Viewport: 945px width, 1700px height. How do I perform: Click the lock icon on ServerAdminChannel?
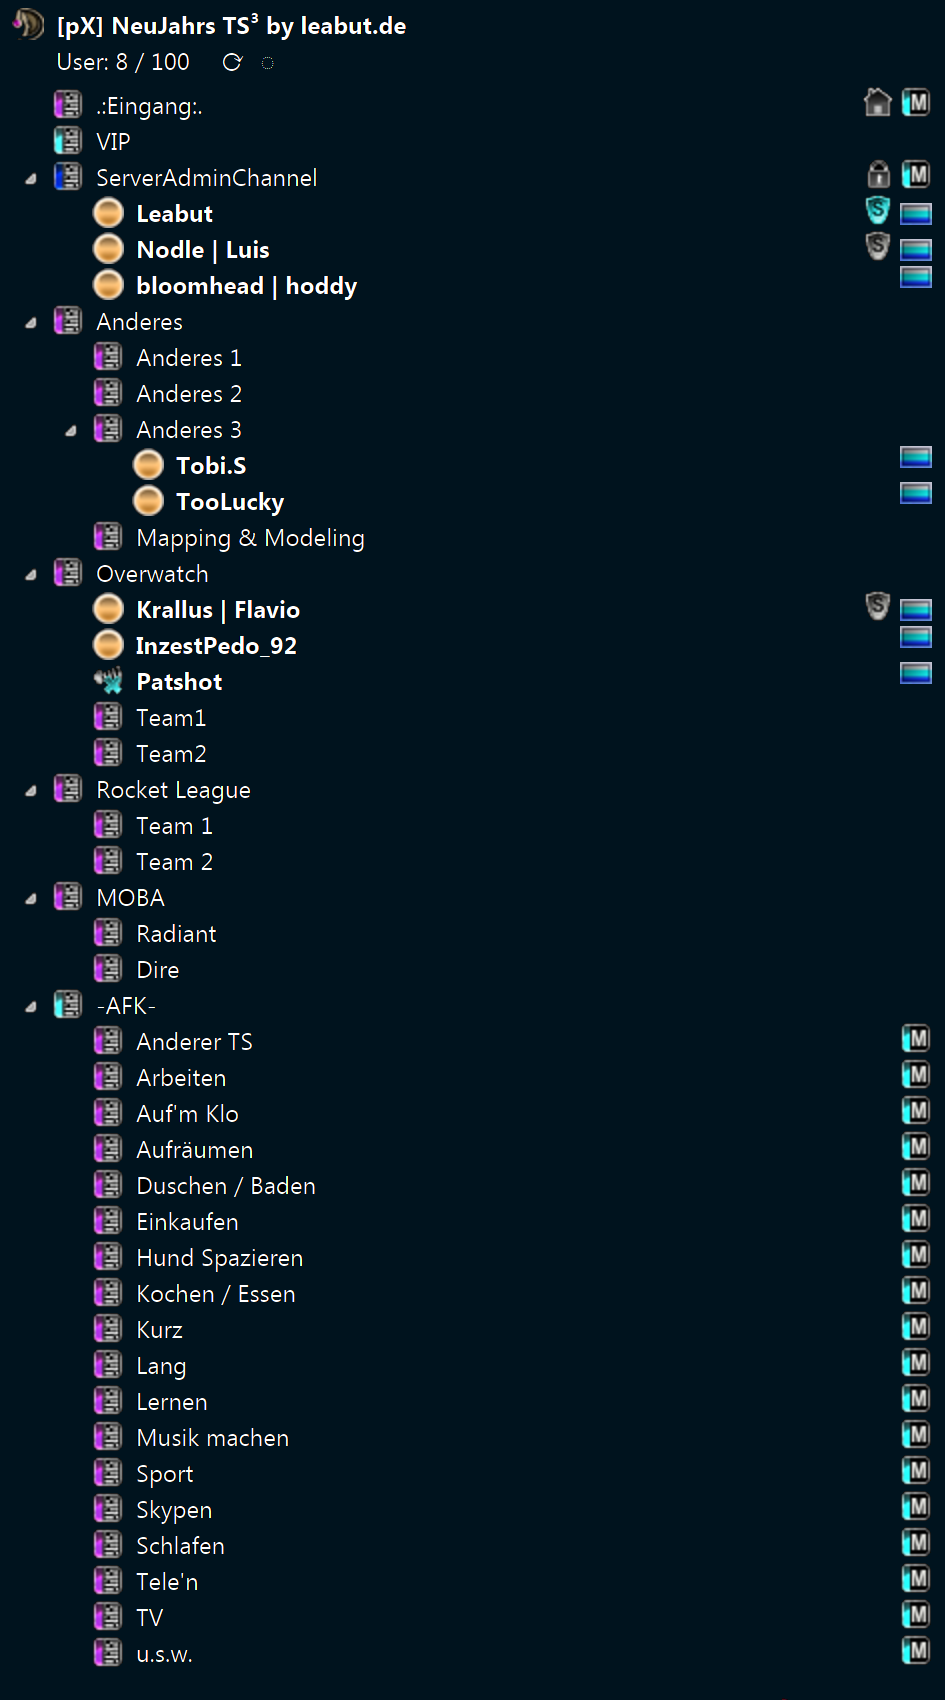(x=877, y=175)
